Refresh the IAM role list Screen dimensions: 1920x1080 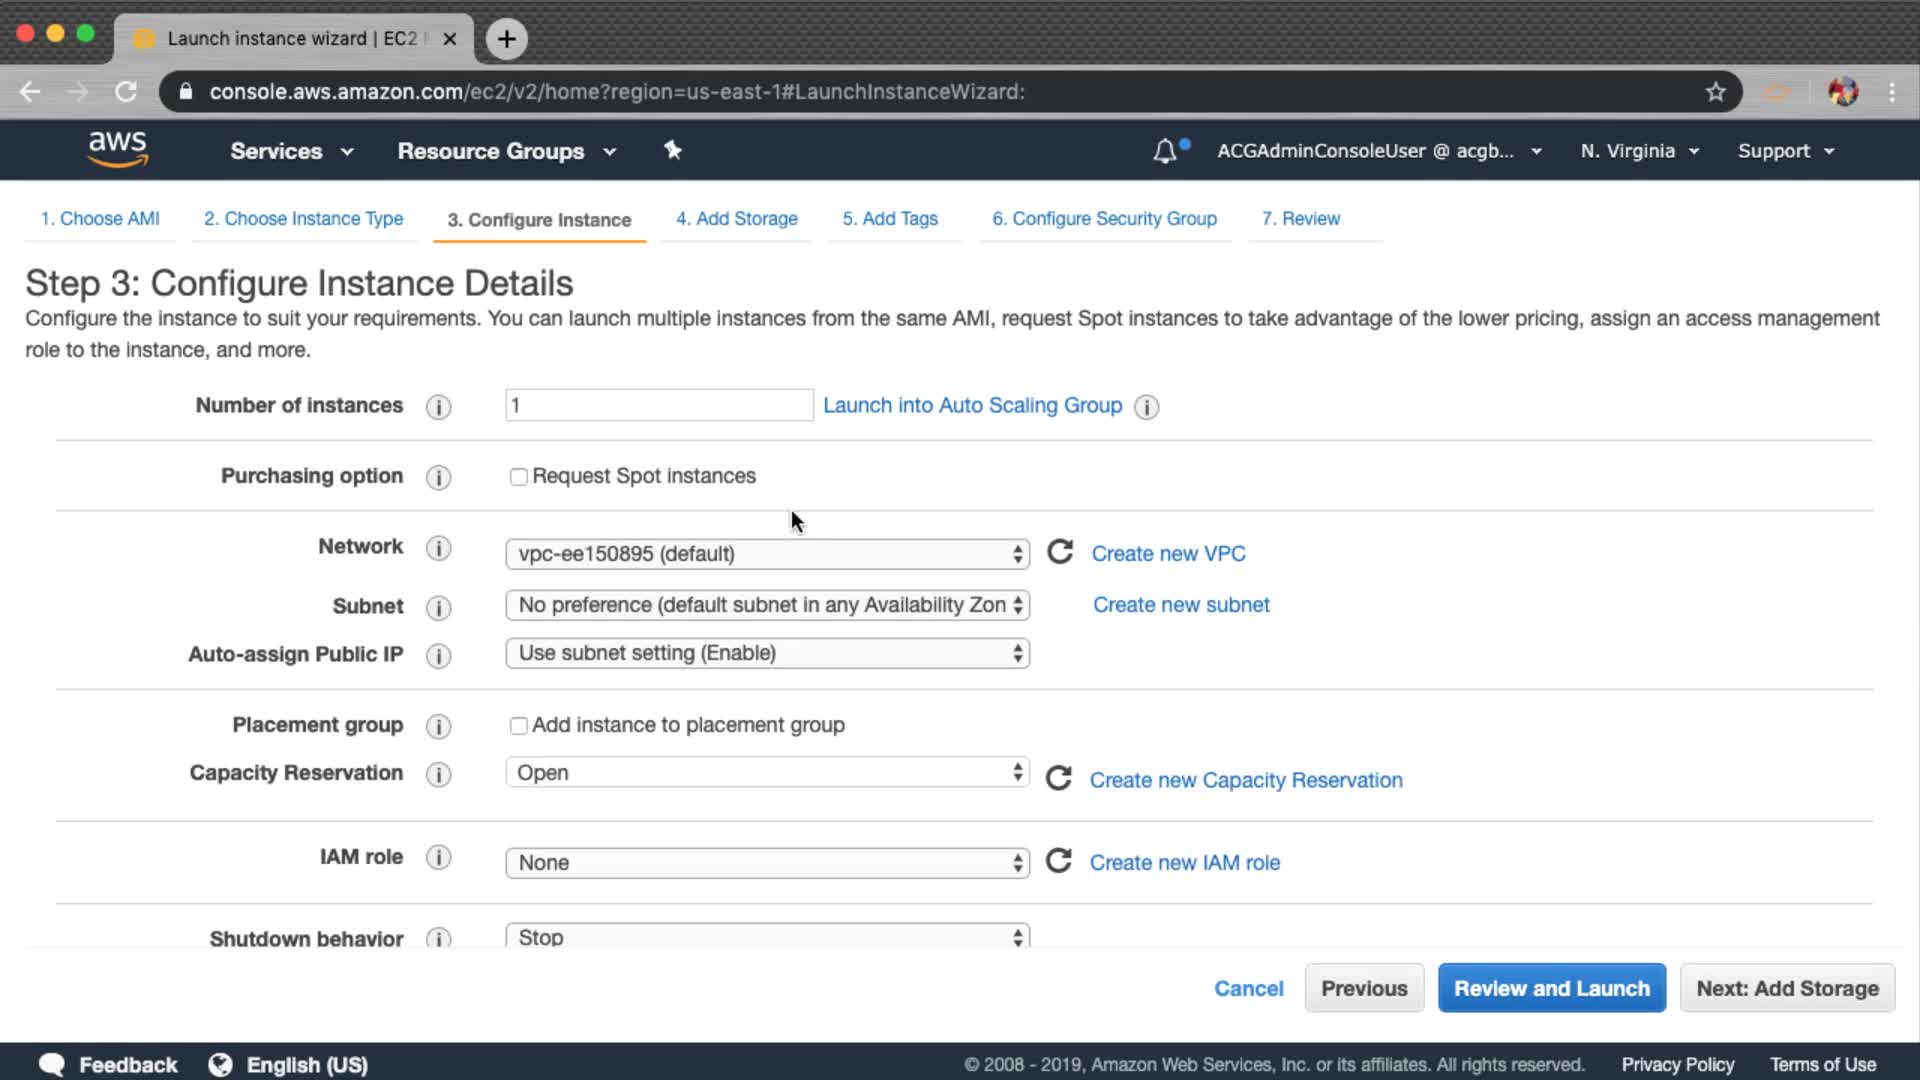[x=1058, y=861]
